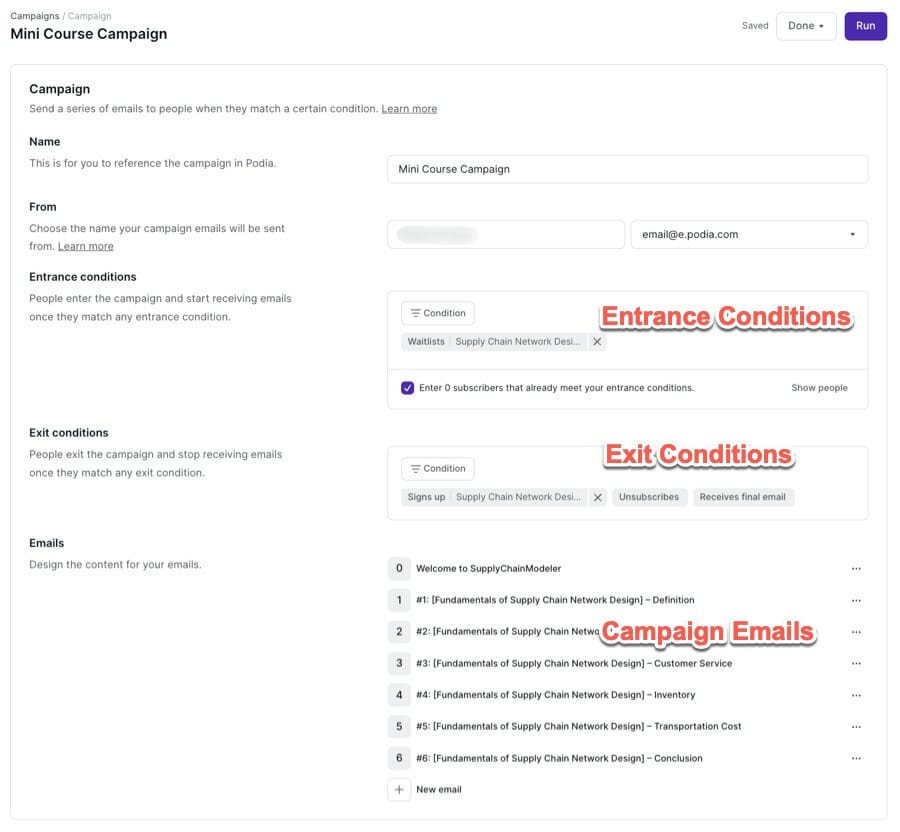This screenshot has width=900, height=832.
Task: Click Show people link
Action: pyautogui.click(x=819, y=388)
